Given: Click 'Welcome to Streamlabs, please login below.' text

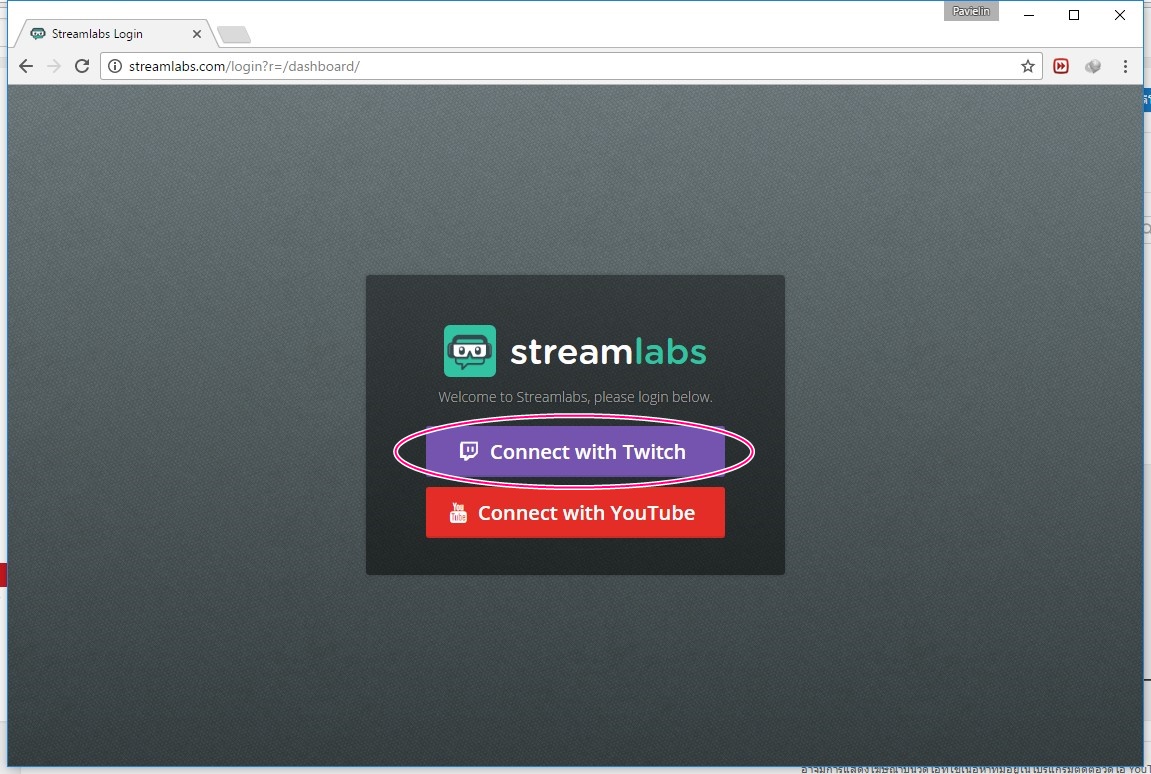Looking at the screenshot, I should tap(576, 397).
